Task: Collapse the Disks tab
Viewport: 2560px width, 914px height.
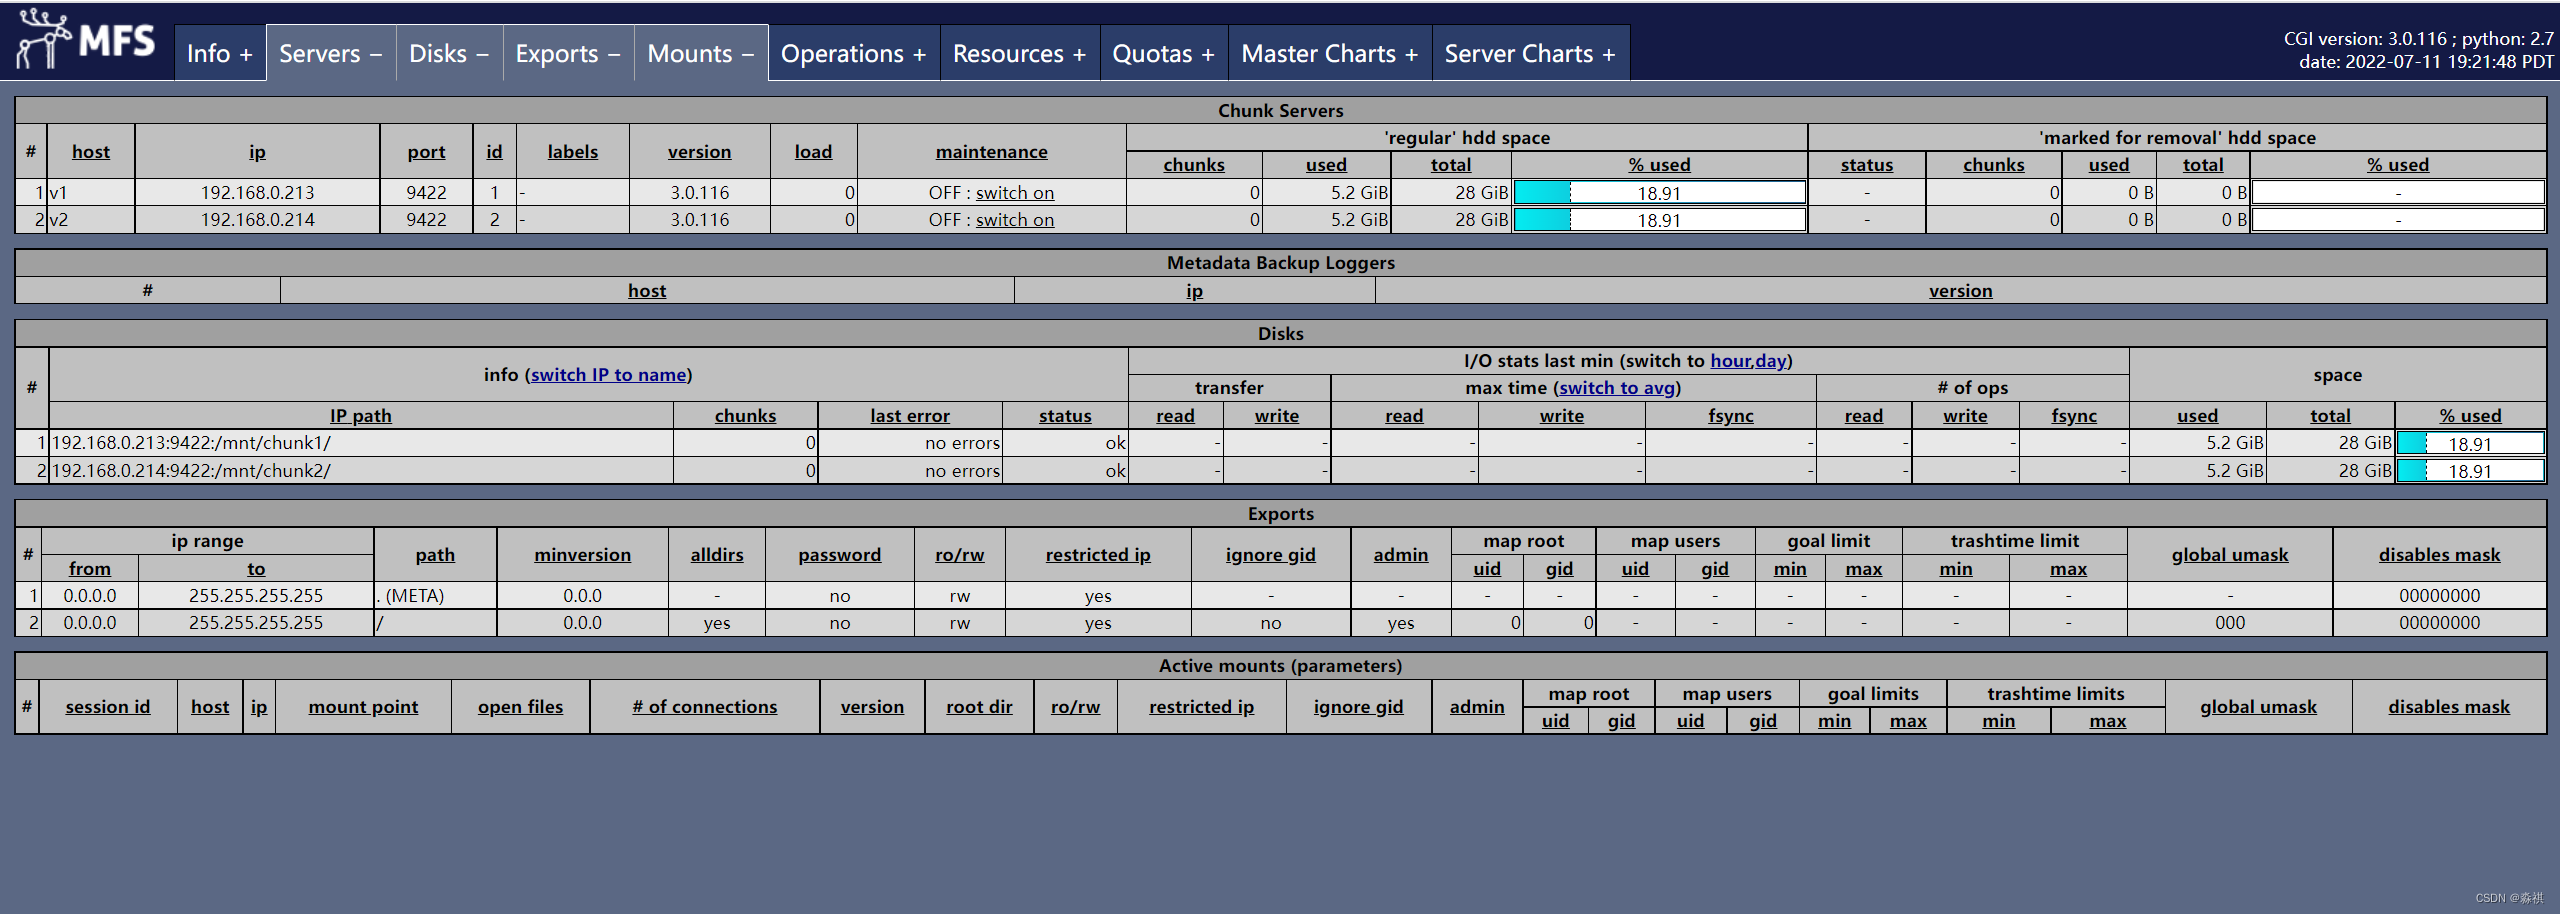Action: click(449, 54)
